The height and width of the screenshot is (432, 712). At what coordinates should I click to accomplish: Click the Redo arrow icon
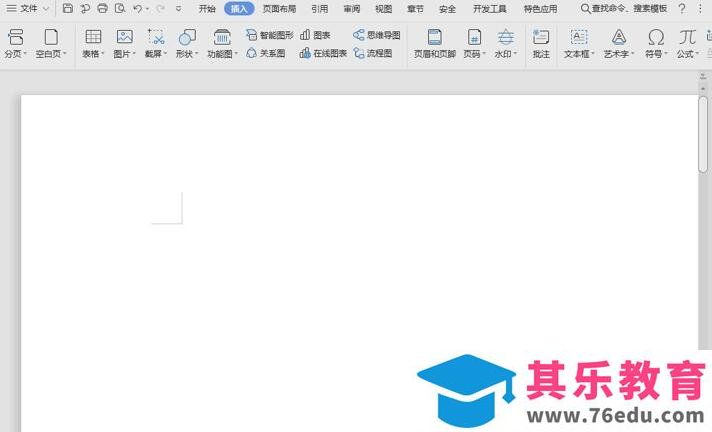[160, 8]
